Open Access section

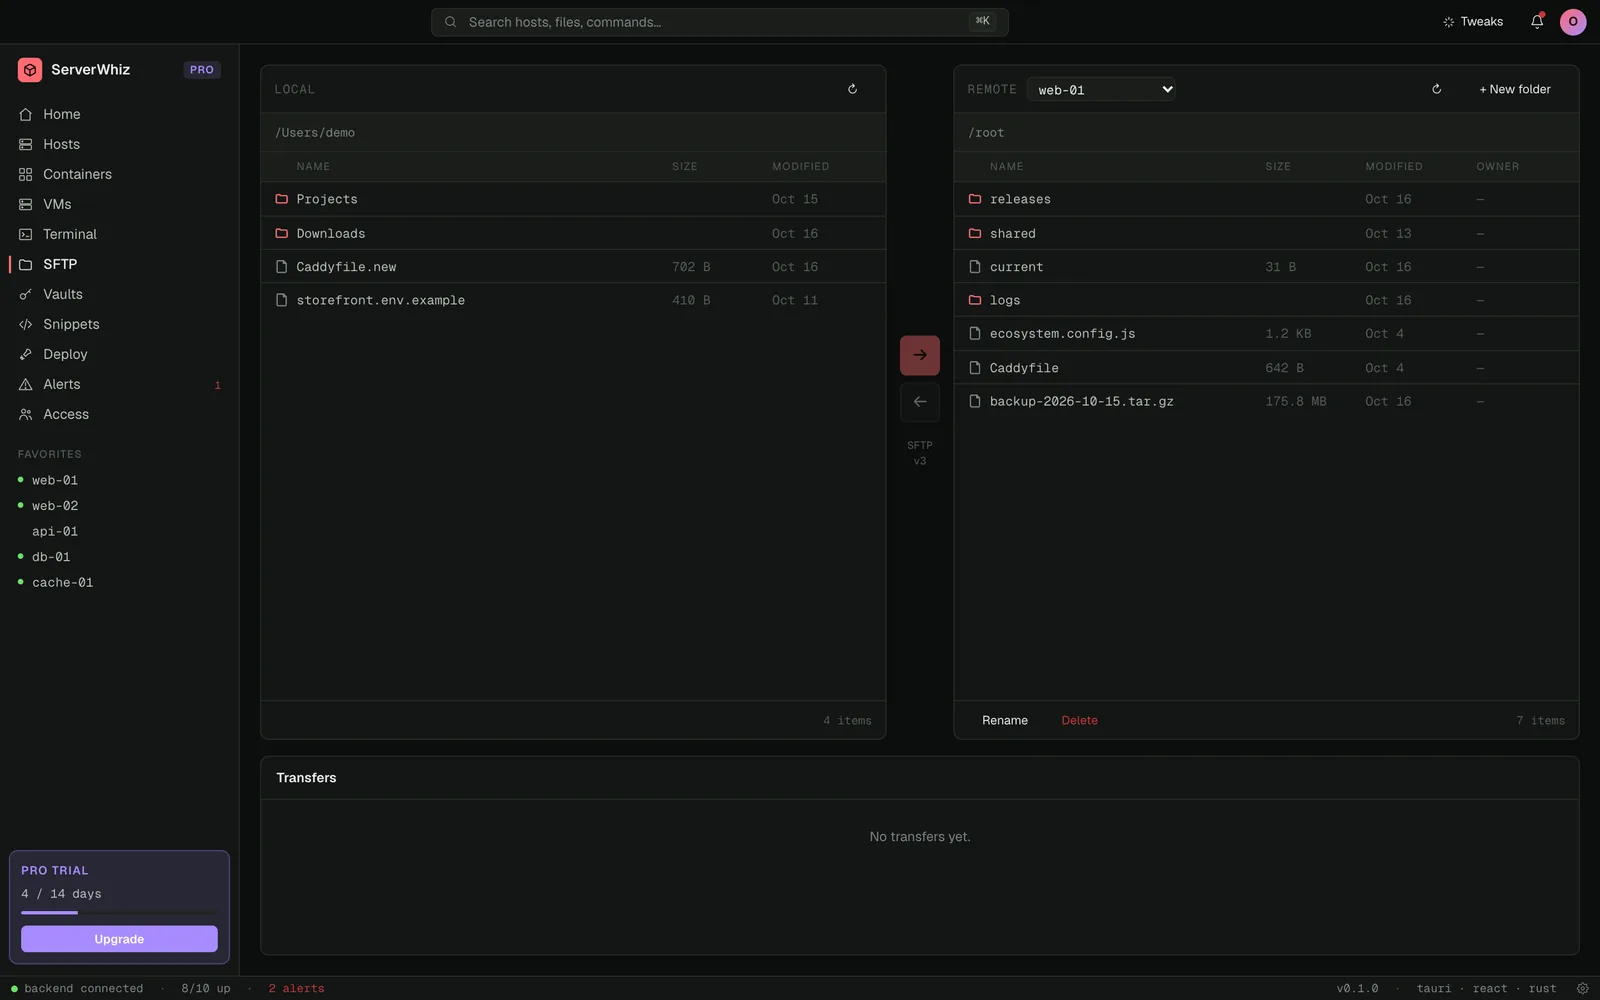120,414
